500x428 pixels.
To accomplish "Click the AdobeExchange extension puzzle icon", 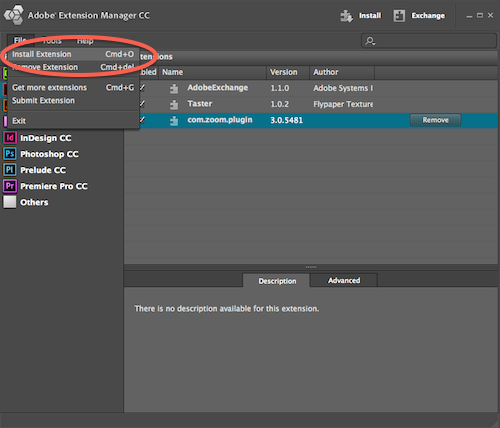I will (174, 88).
